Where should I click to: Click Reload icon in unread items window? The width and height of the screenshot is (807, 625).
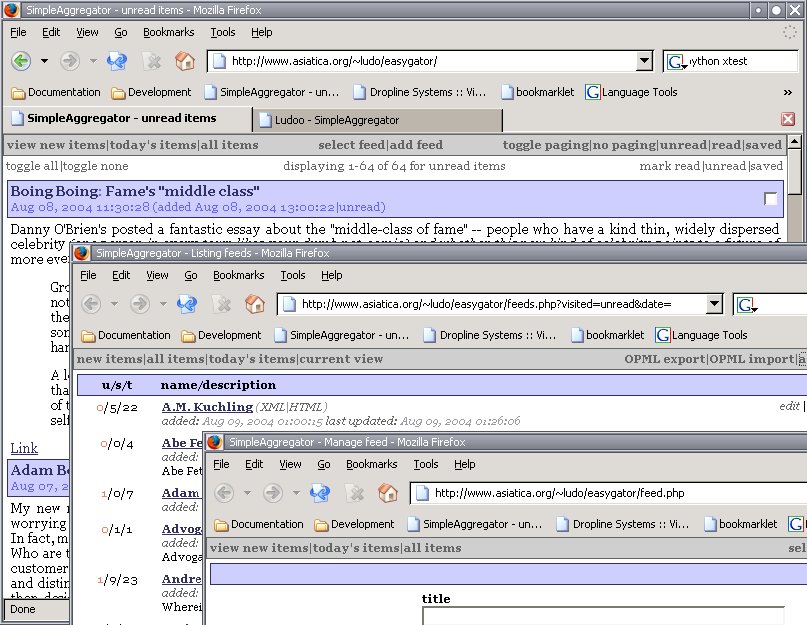click(117, 61)
